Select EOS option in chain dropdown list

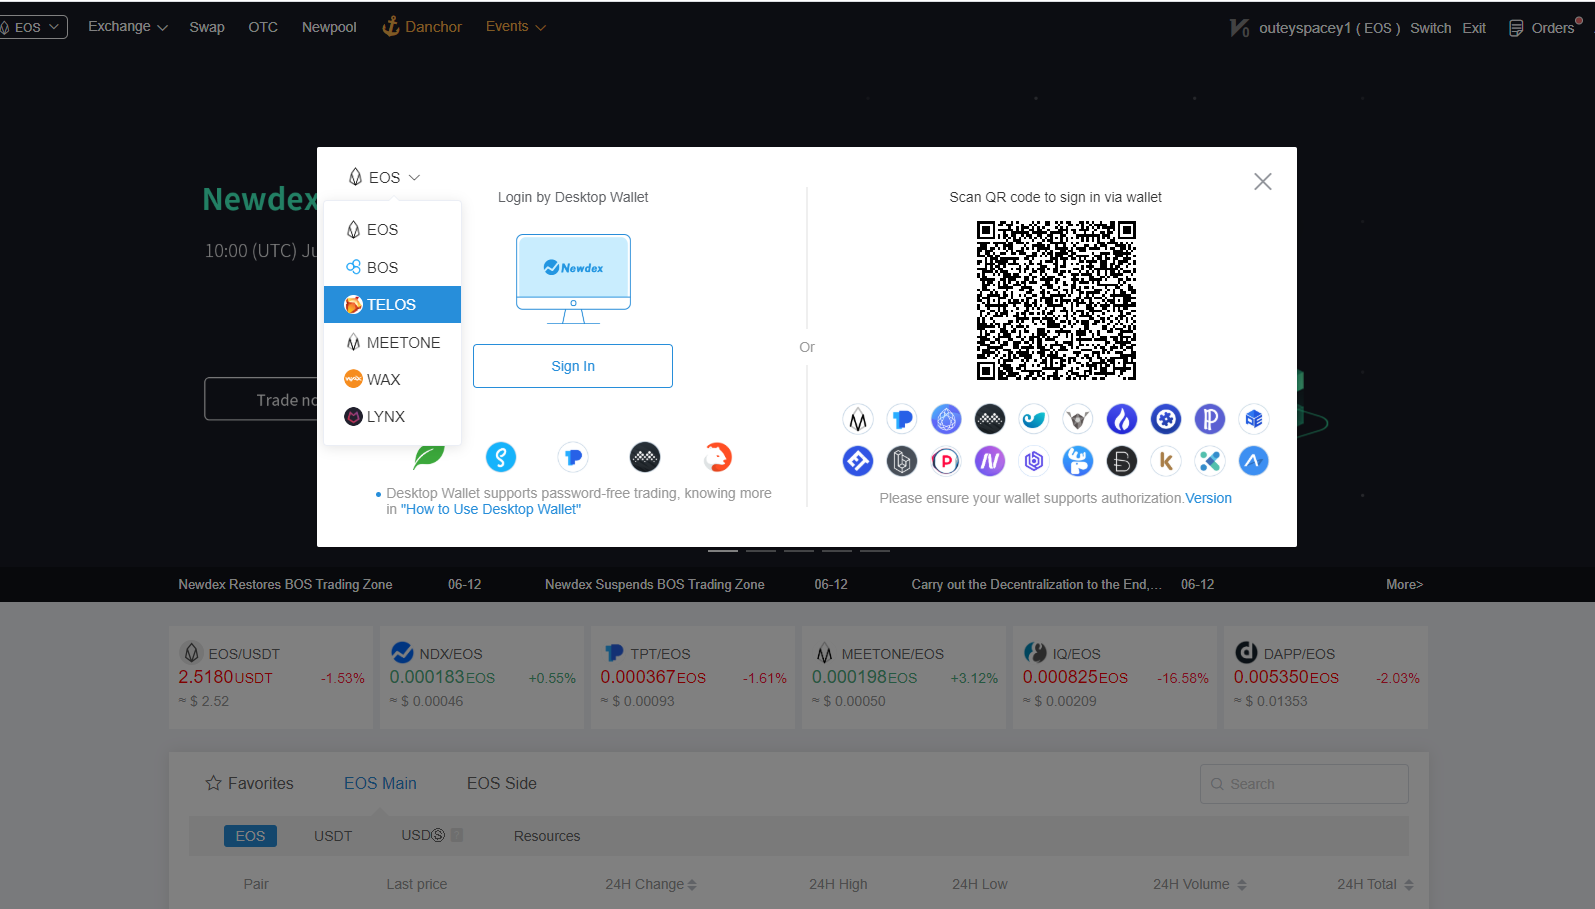pyautogui.click(x=392, y=230)
